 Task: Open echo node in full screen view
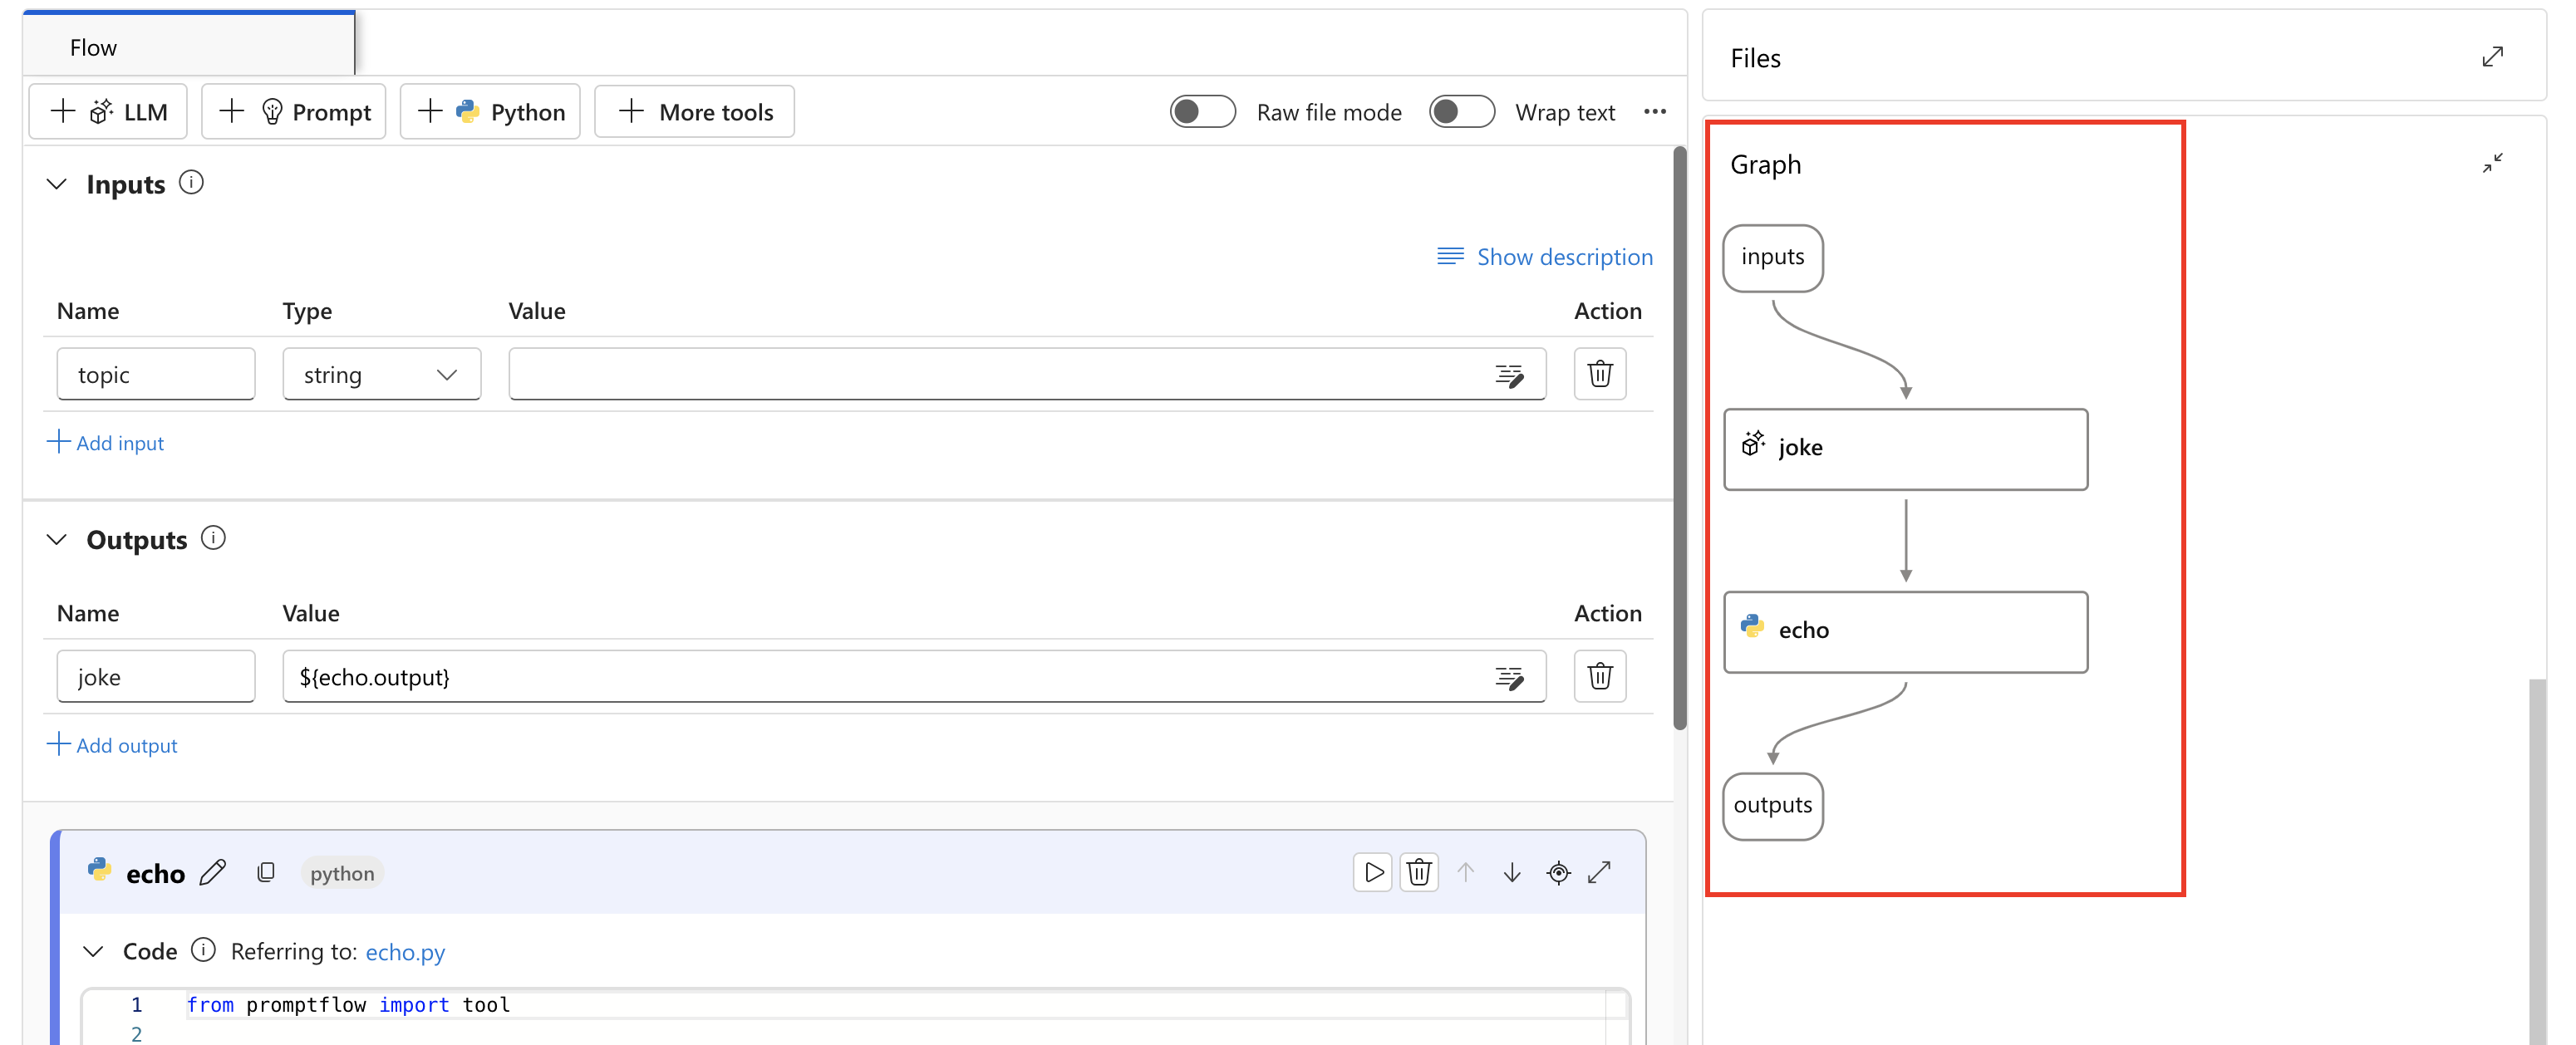1600,872
